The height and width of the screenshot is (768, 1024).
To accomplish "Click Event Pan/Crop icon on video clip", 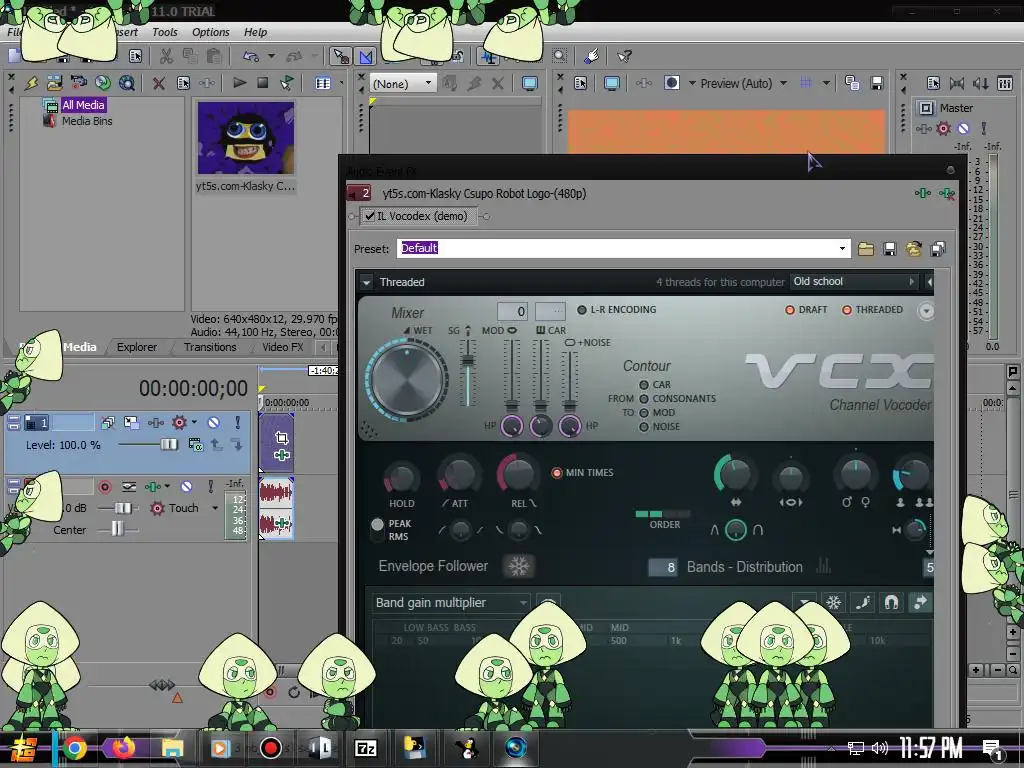I will click(x=281, y=438).
